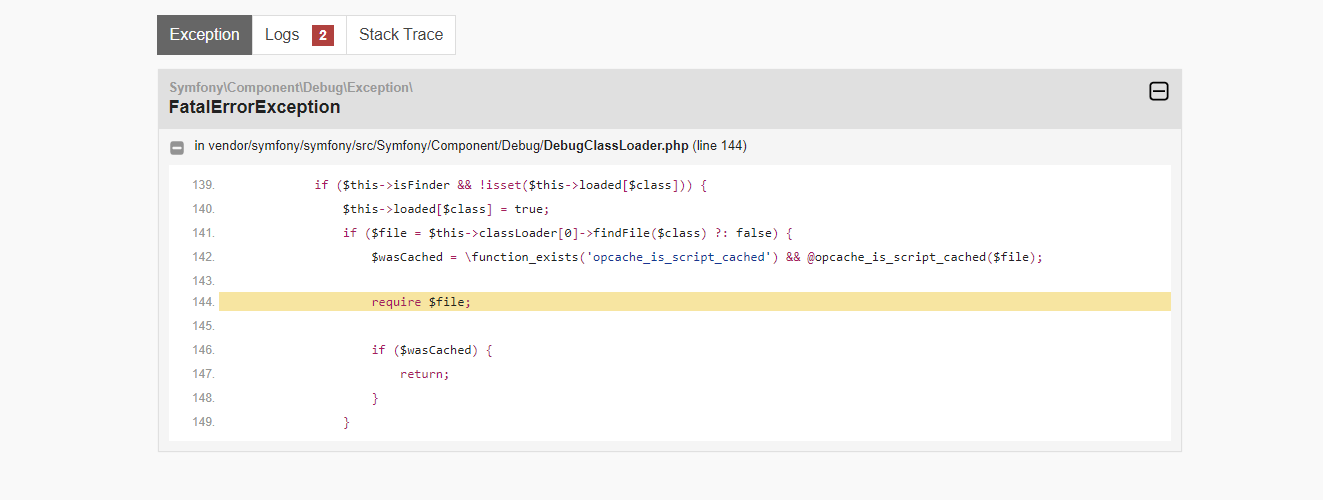
Task: Collapse the FatalErrorException block
Action: (1158, 92)
